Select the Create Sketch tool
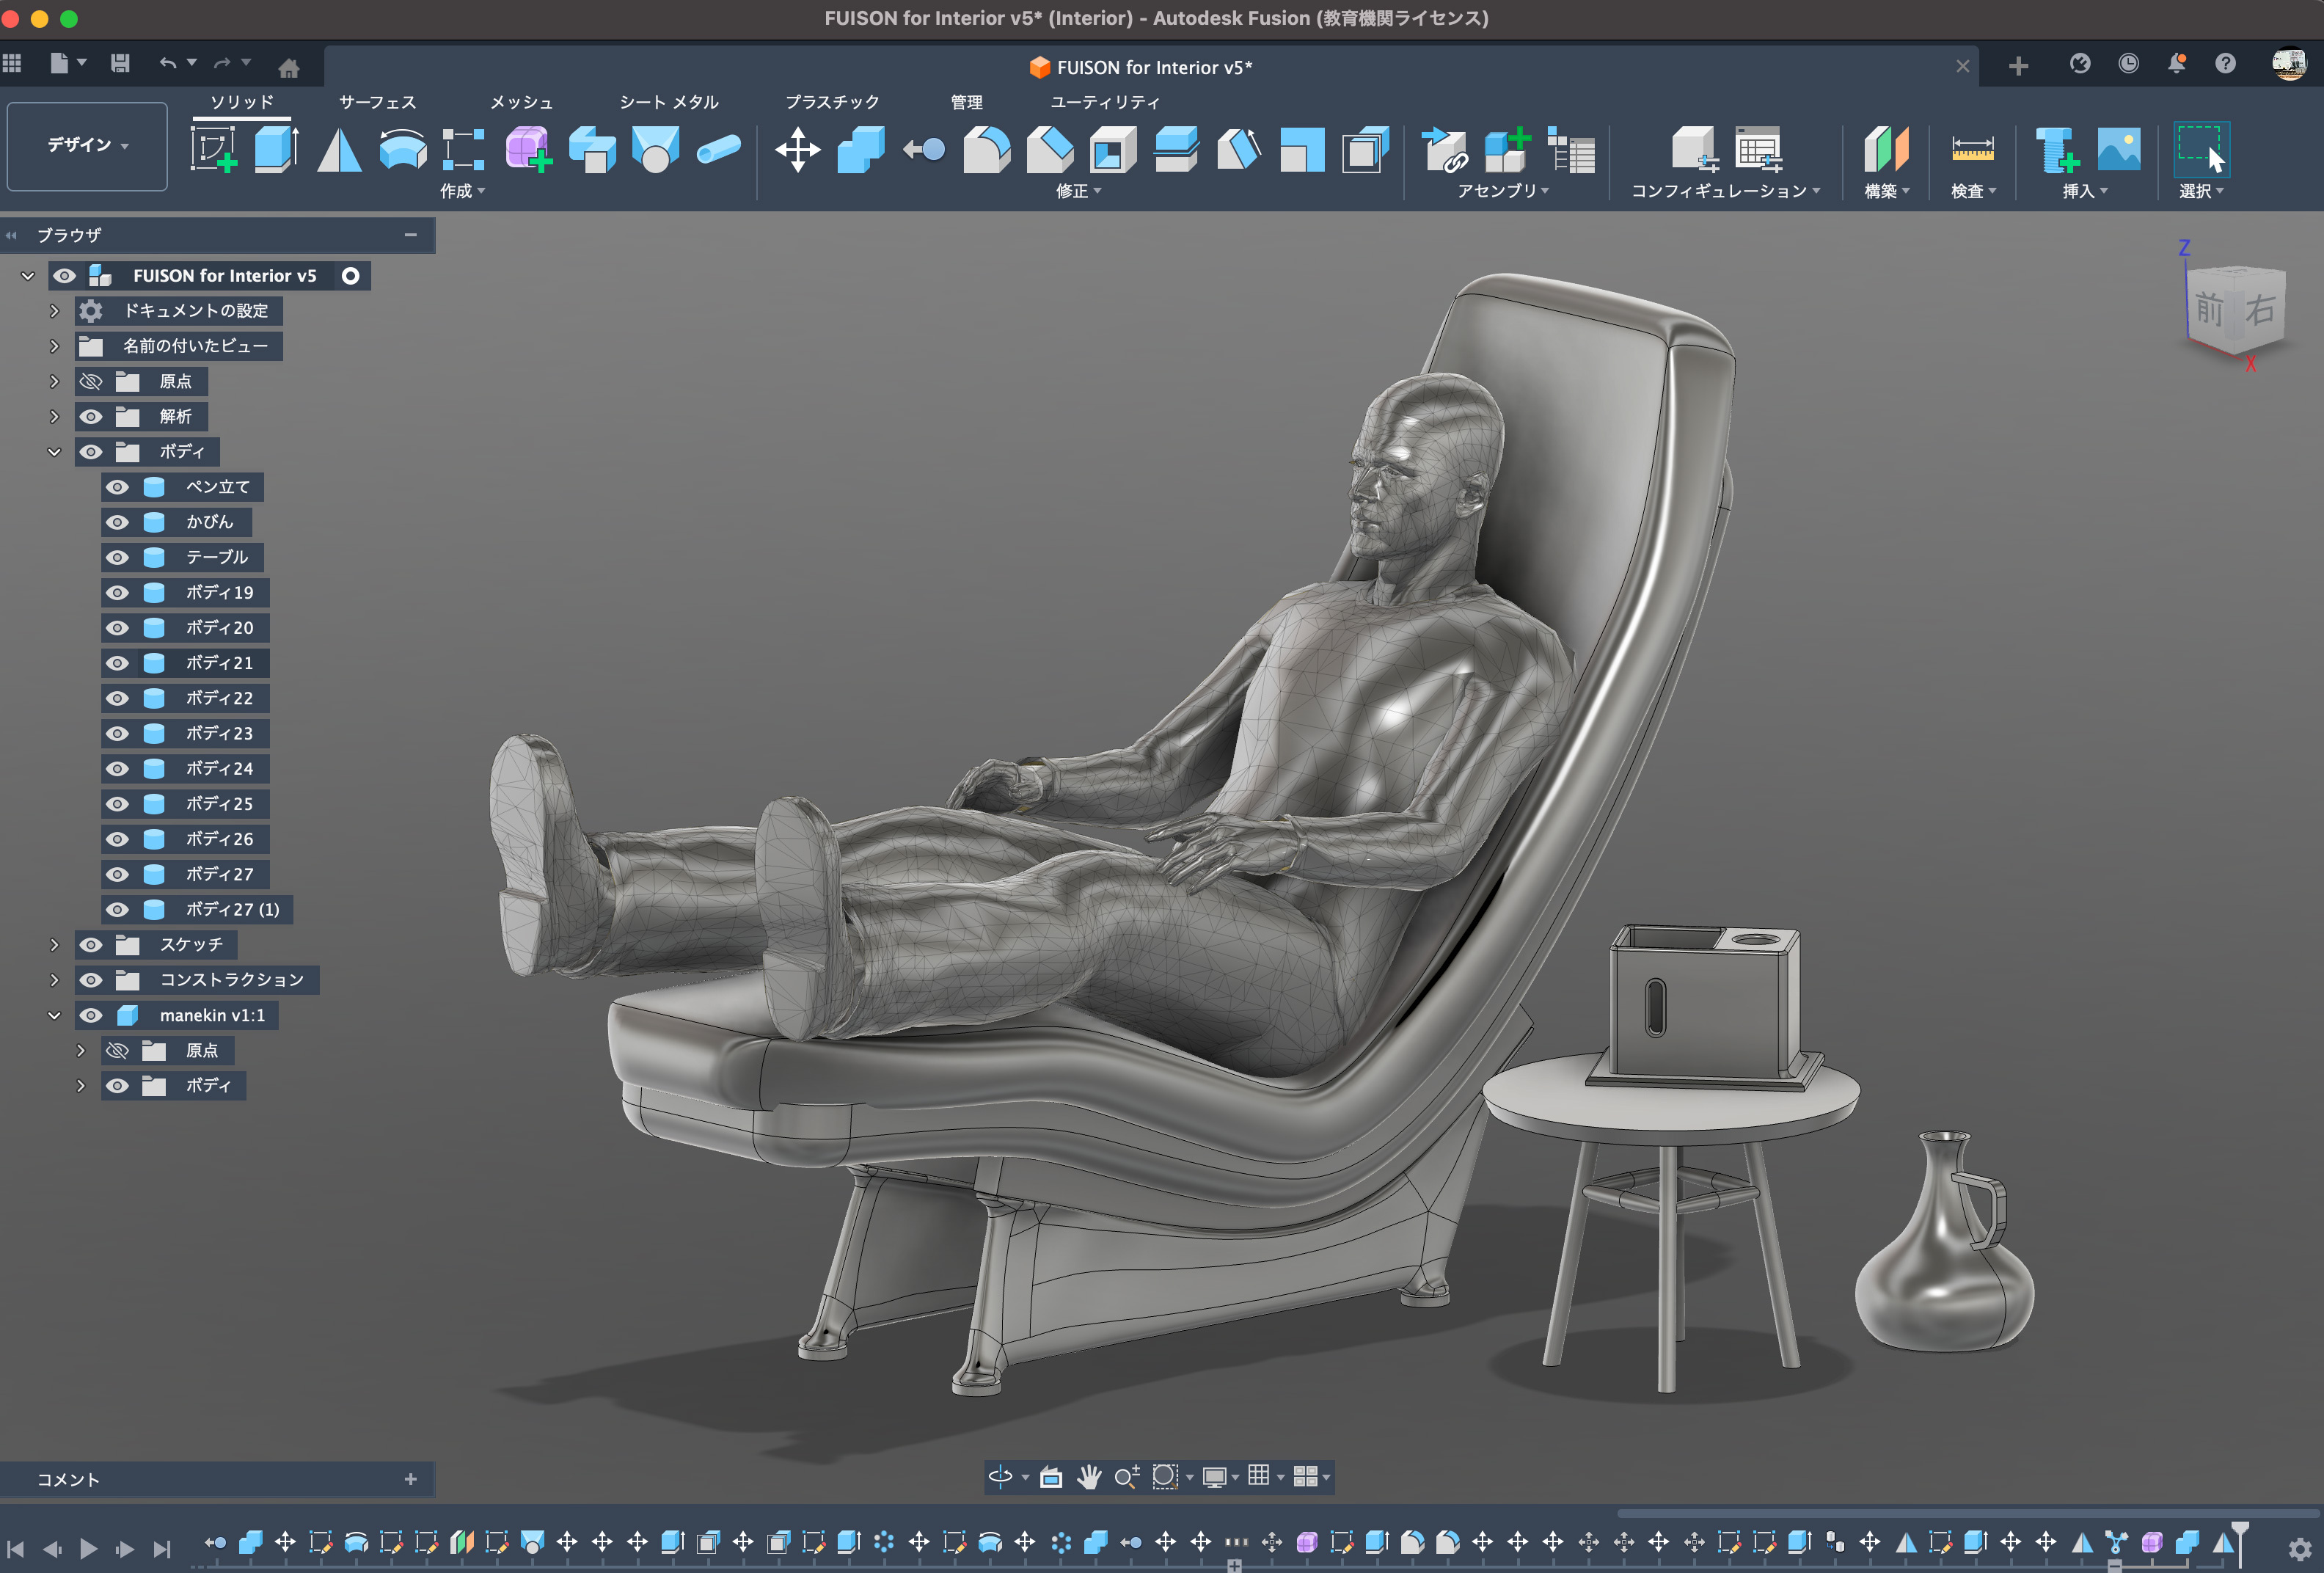 213,150
